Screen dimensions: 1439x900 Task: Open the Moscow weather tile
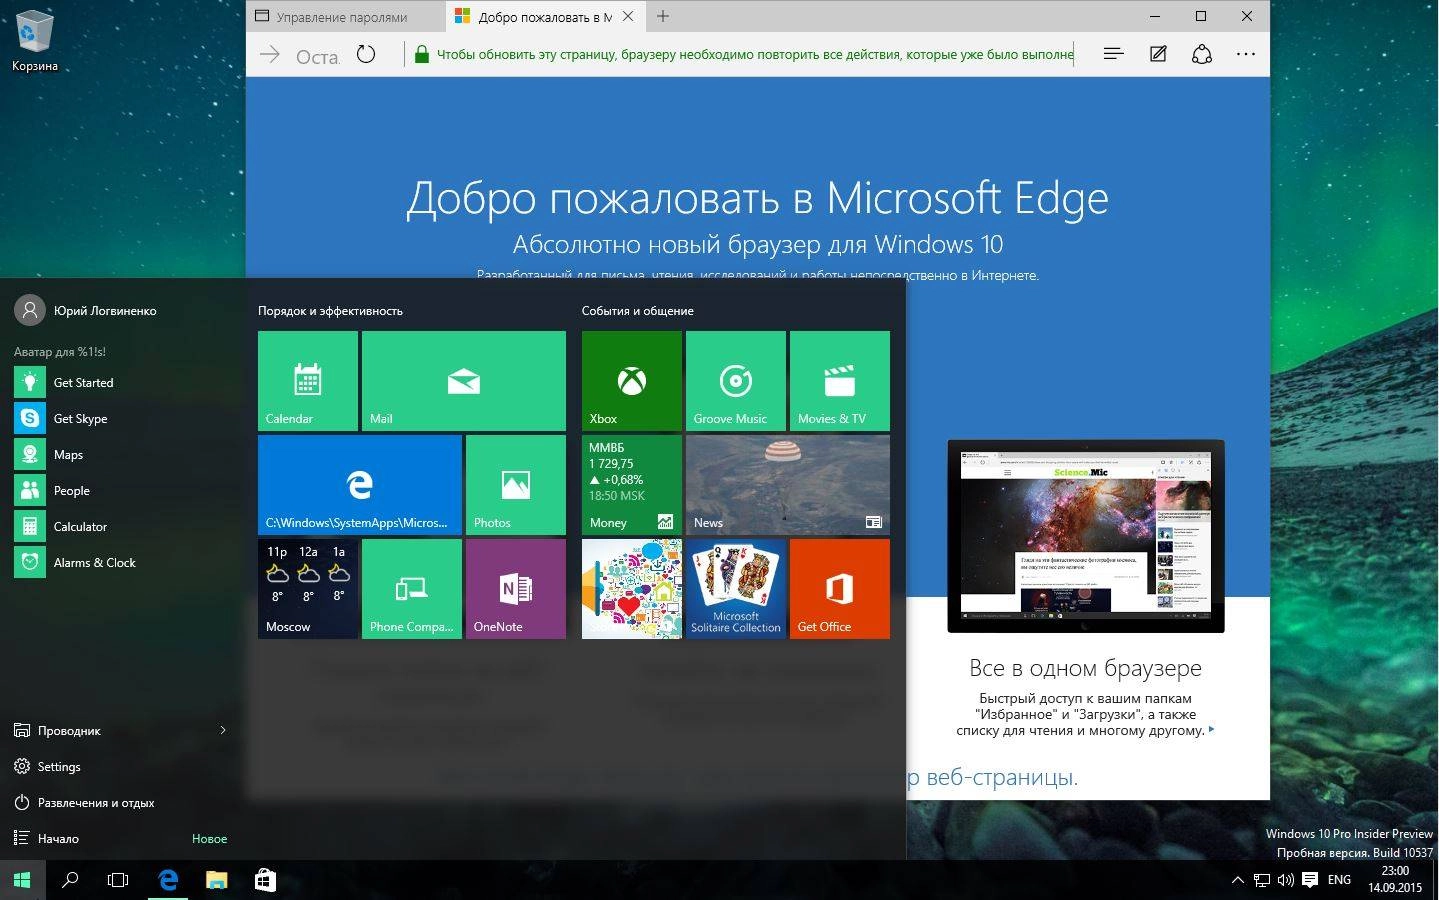coord(308,589)
